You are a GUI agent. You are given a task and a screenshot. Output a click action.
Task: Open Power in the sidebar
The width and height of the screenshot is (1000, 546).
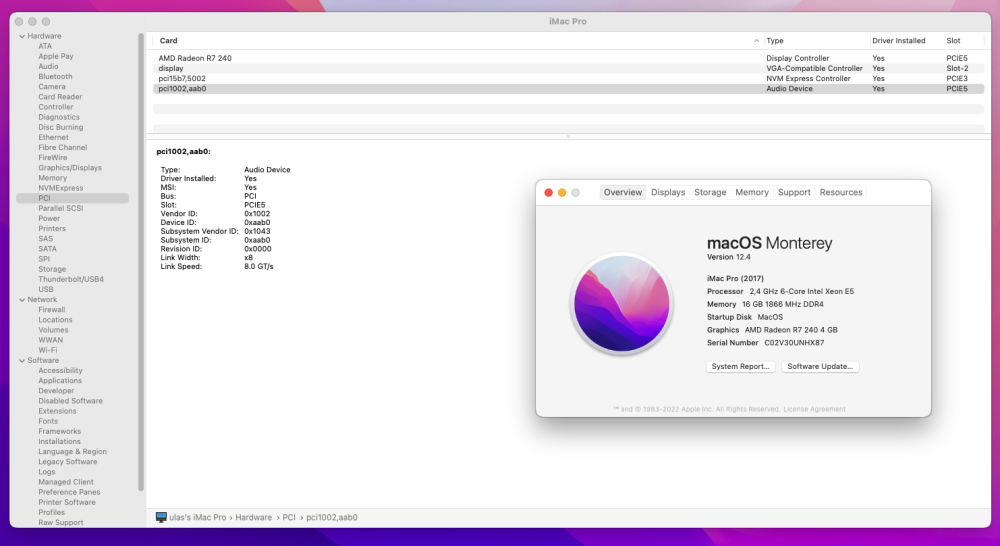click(49, 219)
